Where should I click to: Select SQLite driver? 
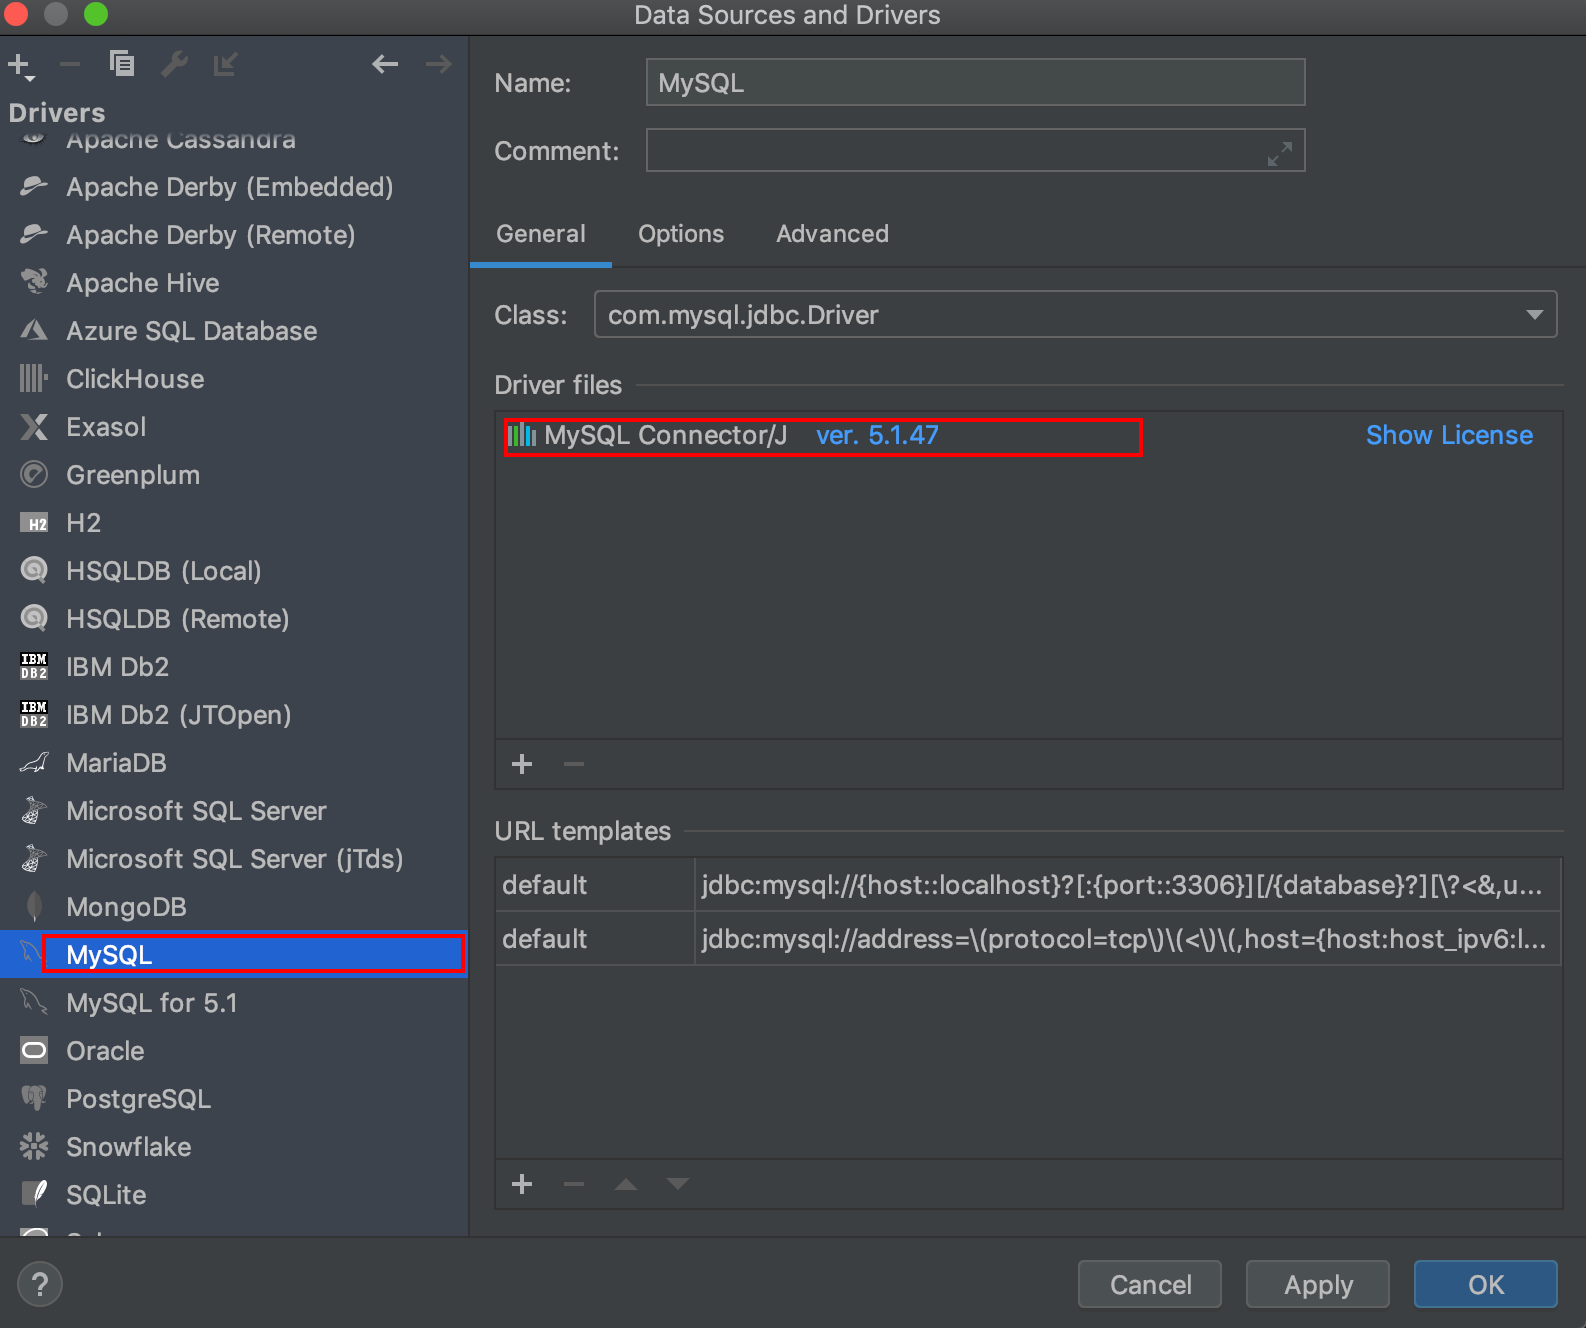(234, 1194)
